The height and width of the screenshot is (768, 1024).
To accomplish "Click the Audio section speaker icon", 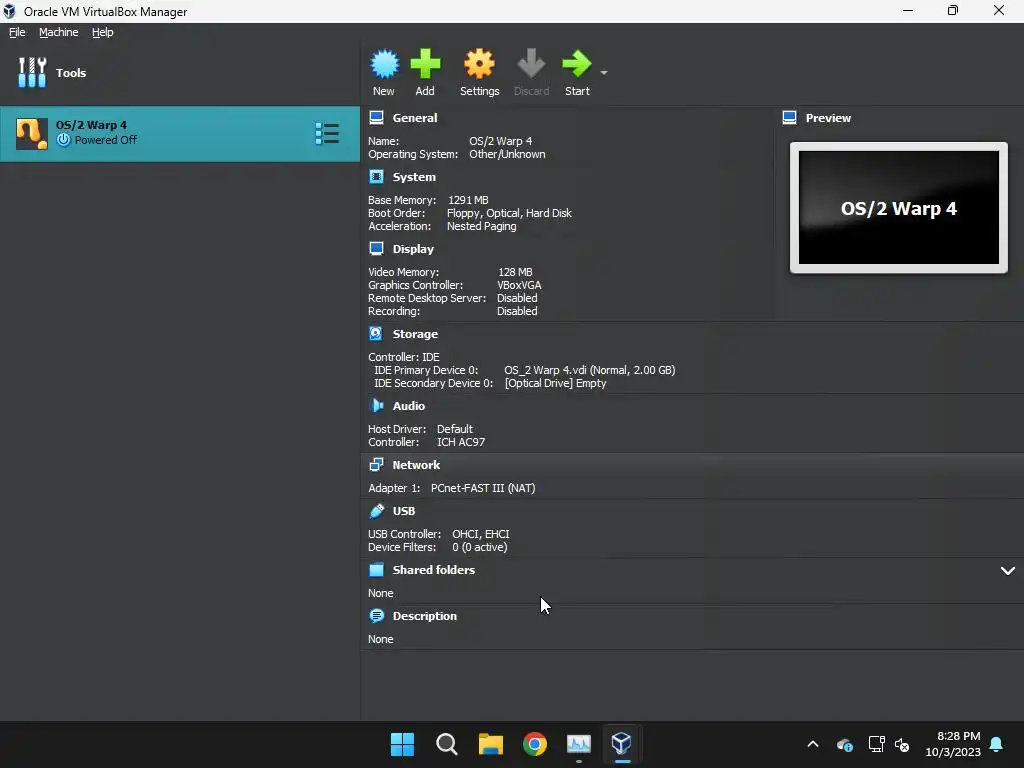I will point(376,406).
